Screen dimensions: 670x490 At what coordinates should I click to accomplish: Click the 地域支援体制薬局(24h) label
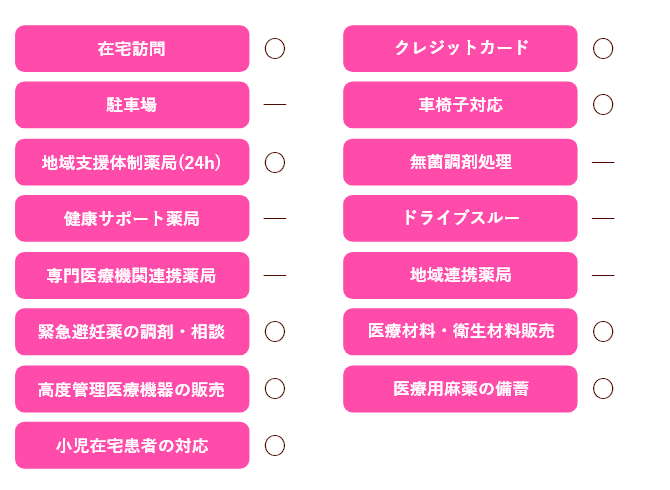tap(132, 162)
